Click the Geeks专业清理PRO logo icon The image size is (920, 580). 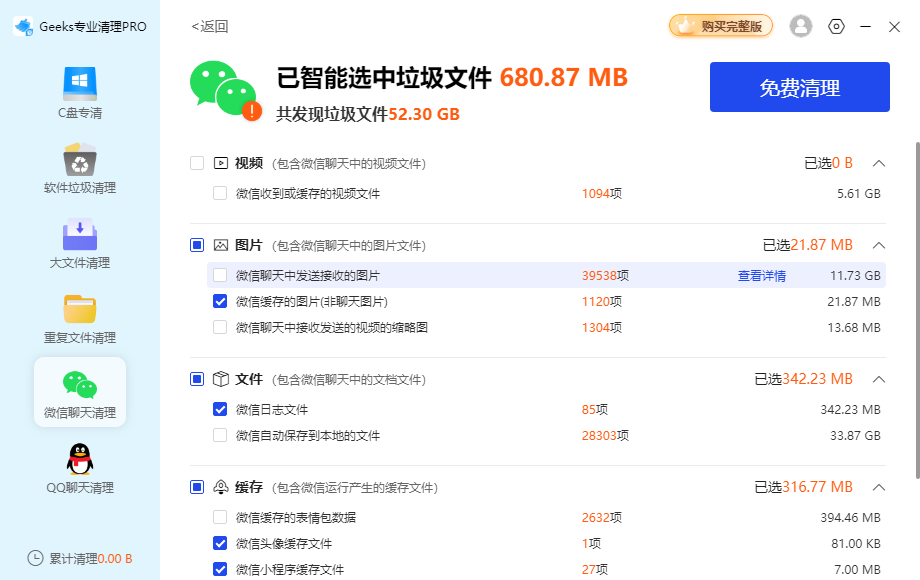pos(23,26)
